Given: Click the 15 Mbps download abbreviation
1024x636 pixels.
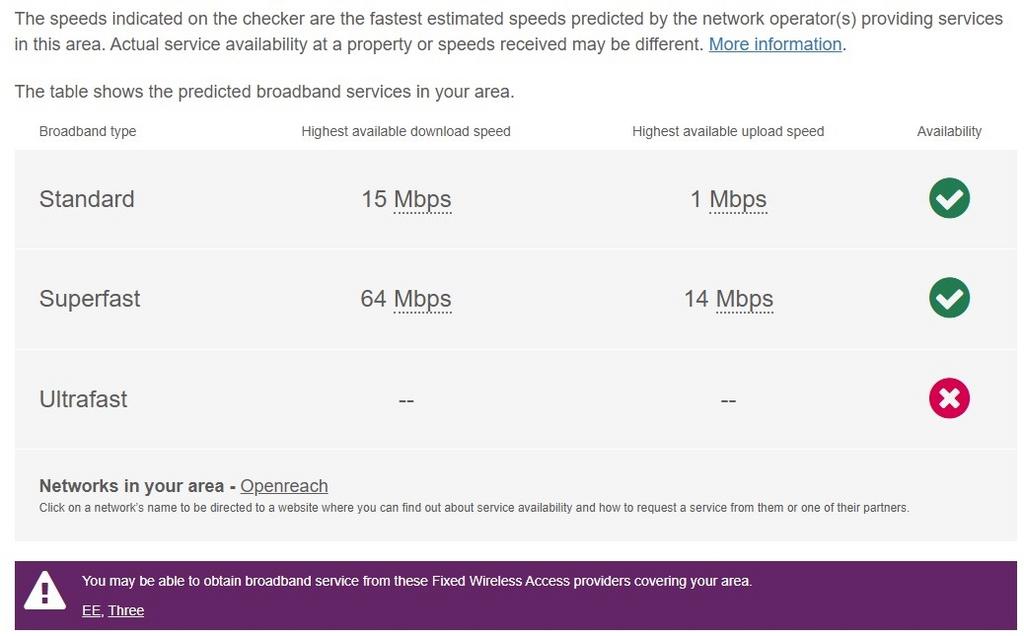Looking at the screenshot, I should (x=423, y=199).
